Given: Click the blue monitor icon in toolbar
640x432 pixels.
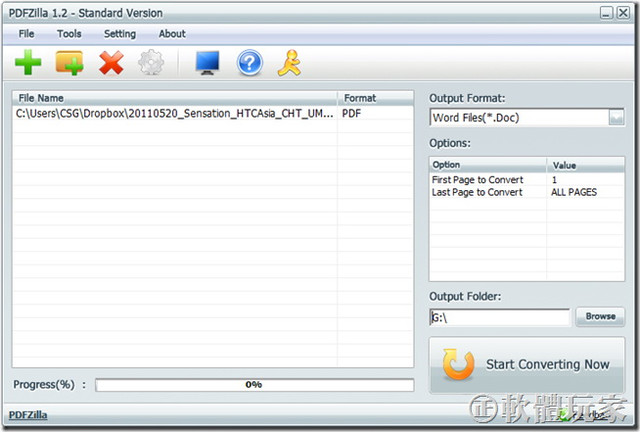Looking at the screenshot, I should [207, 62].
